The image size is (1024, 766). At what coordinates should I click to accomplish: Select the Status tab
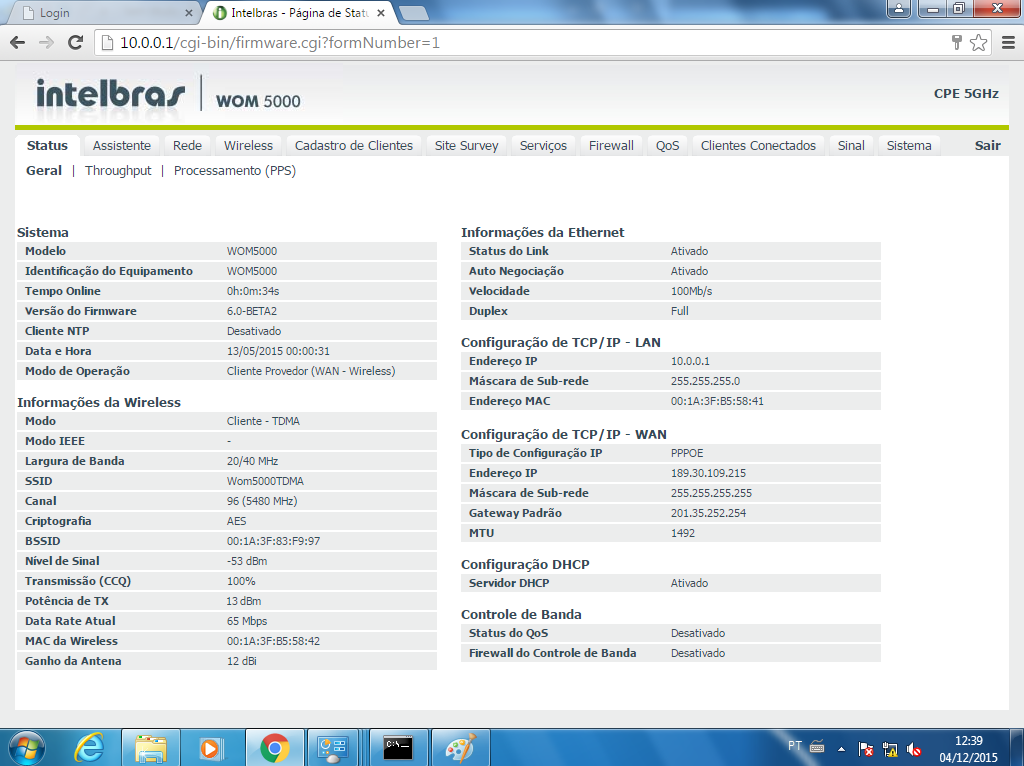pos(47,146)
